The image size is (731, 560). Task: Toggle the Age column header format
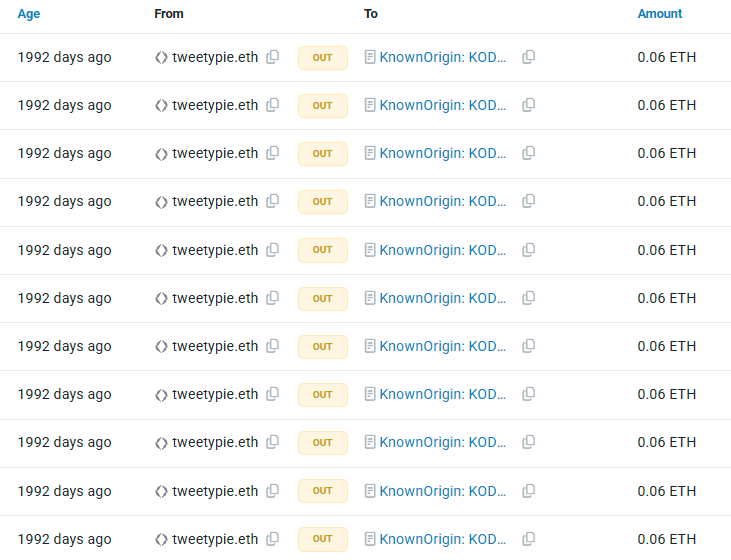[29, 14]
